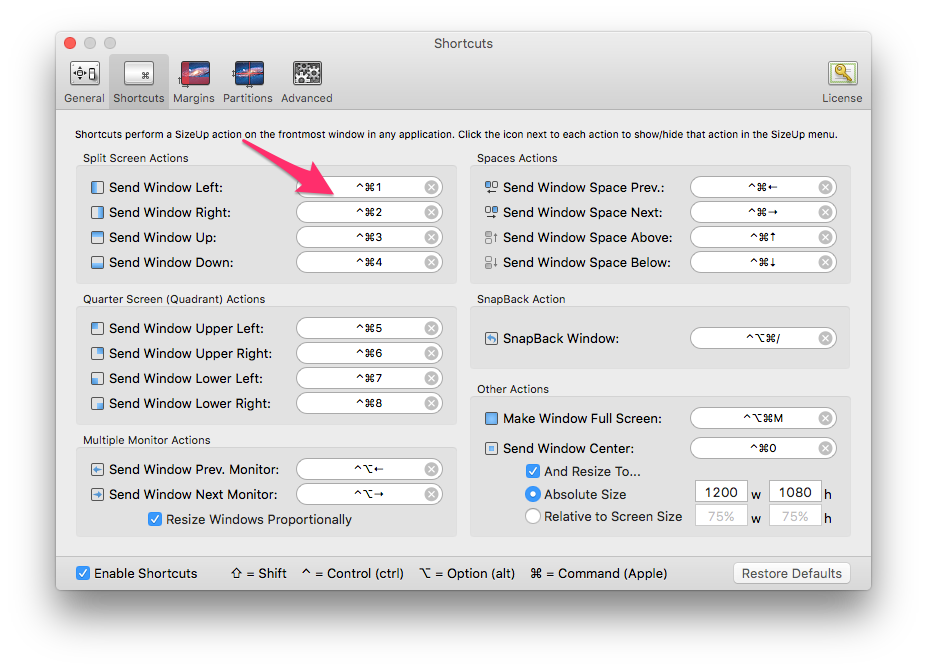Screen dimensions: 927x670
Task: Go to the Advanced tab
Action: 307,82
